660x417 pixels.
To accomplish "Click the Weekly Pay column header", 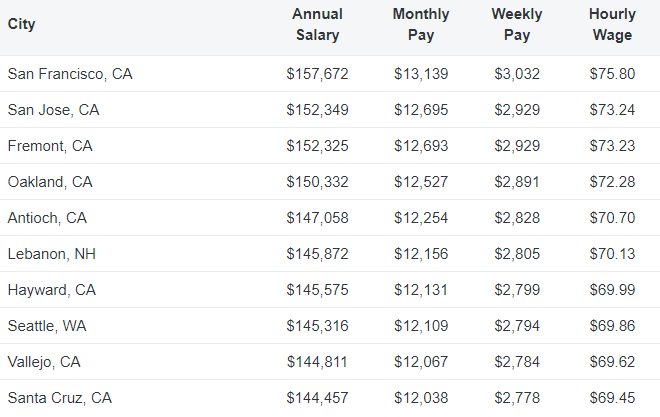I will pyautogui.click(x=517, y=25).
